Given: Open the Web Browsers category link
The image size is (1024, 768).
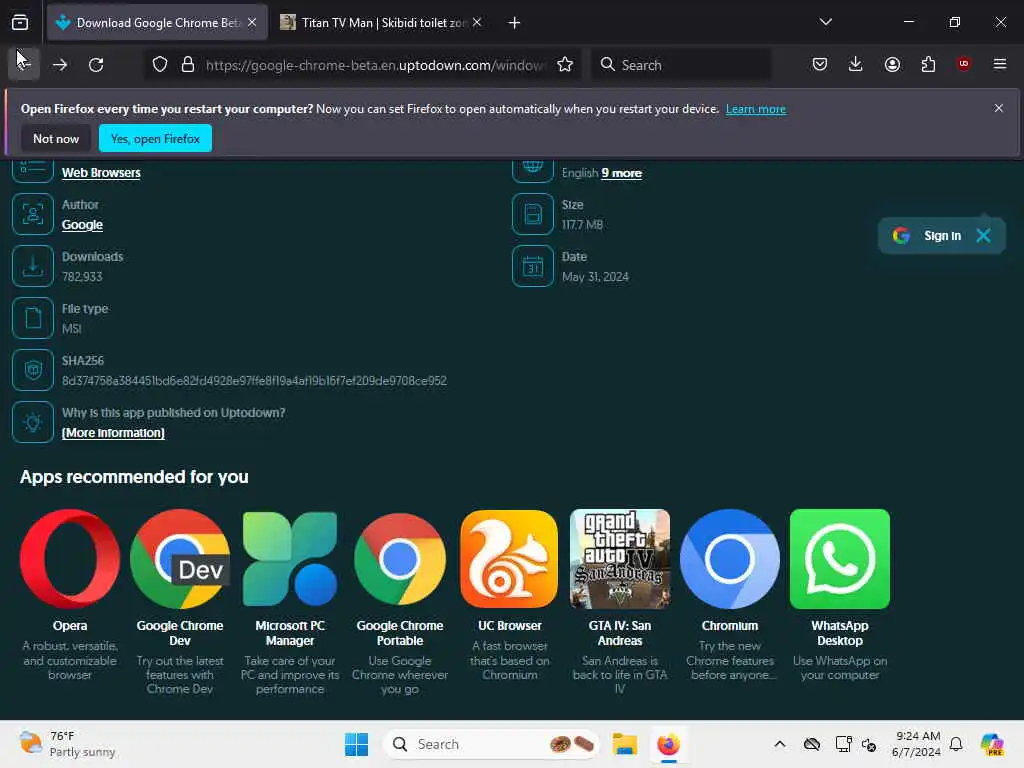Looking at the screenshot, I should point(101,173).
